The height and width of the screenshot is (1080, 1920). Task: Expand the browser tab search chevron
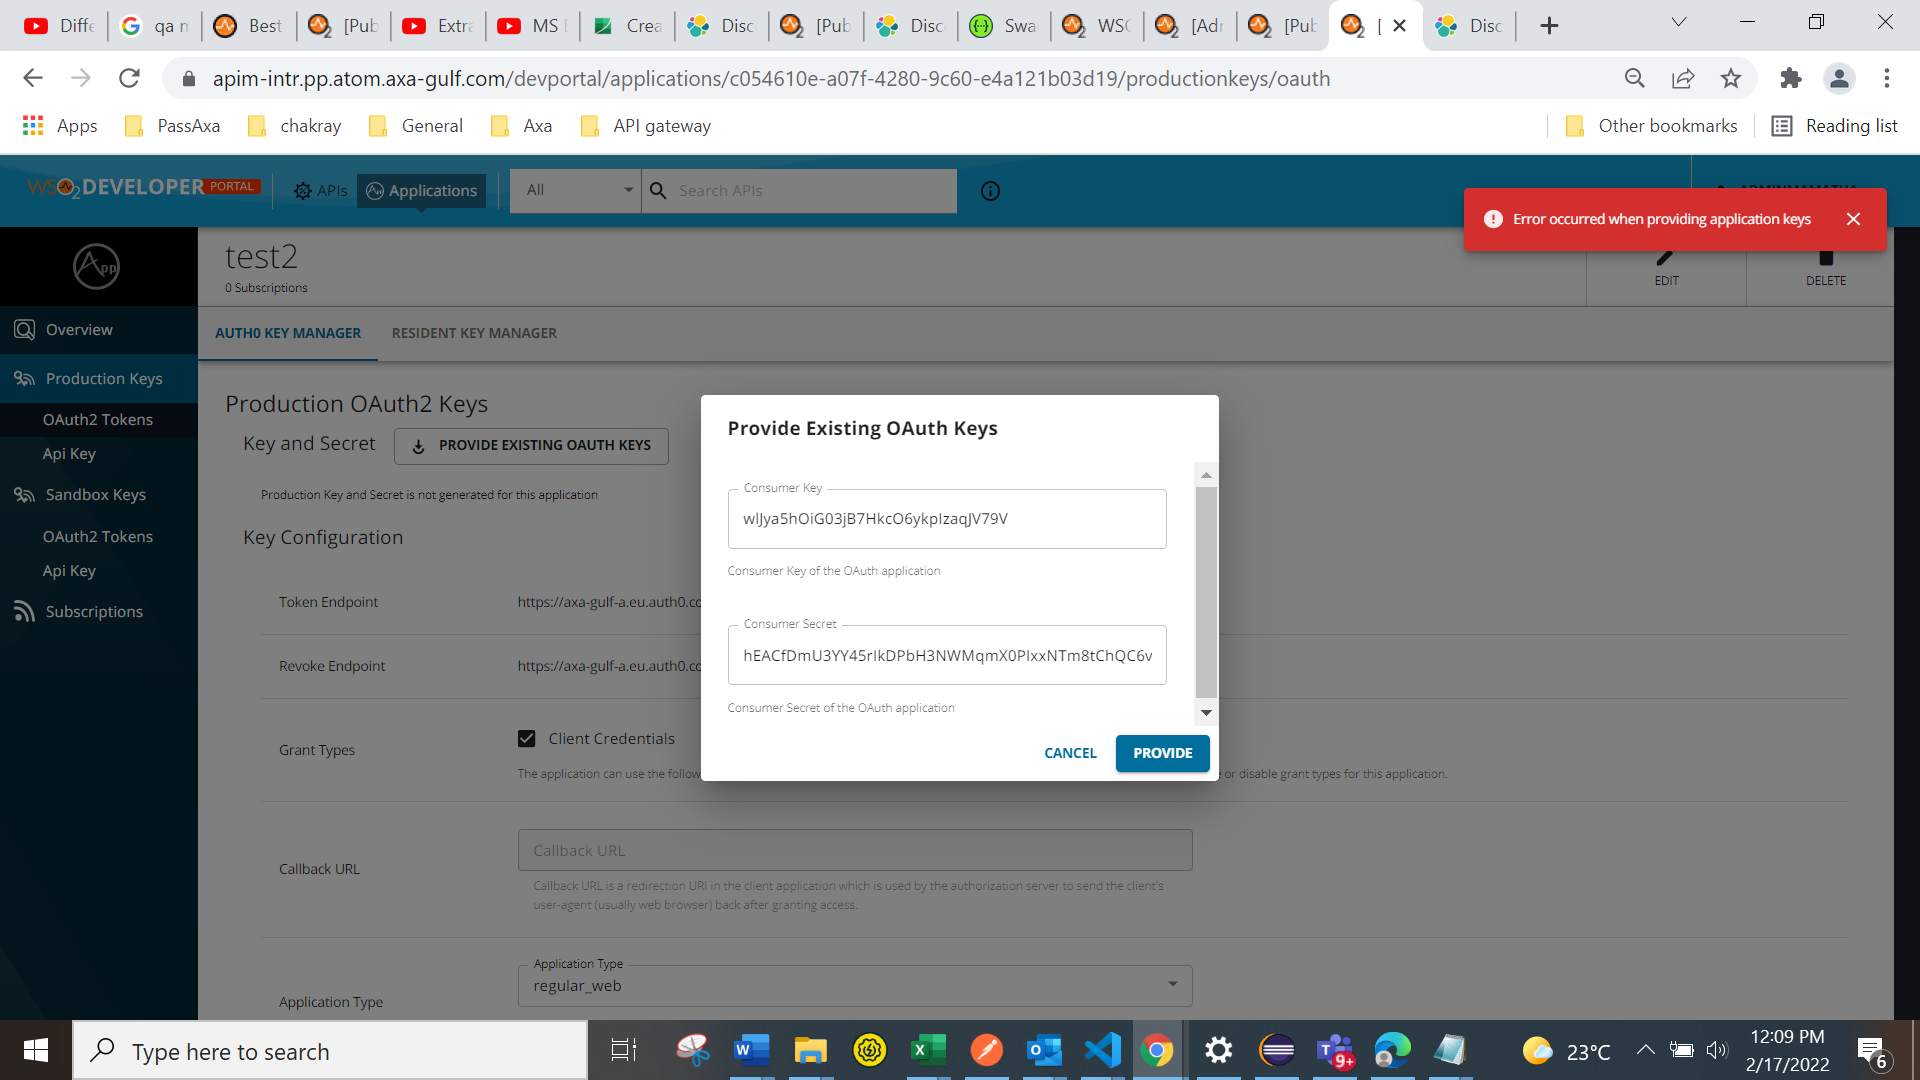(x=1678, y=22)
